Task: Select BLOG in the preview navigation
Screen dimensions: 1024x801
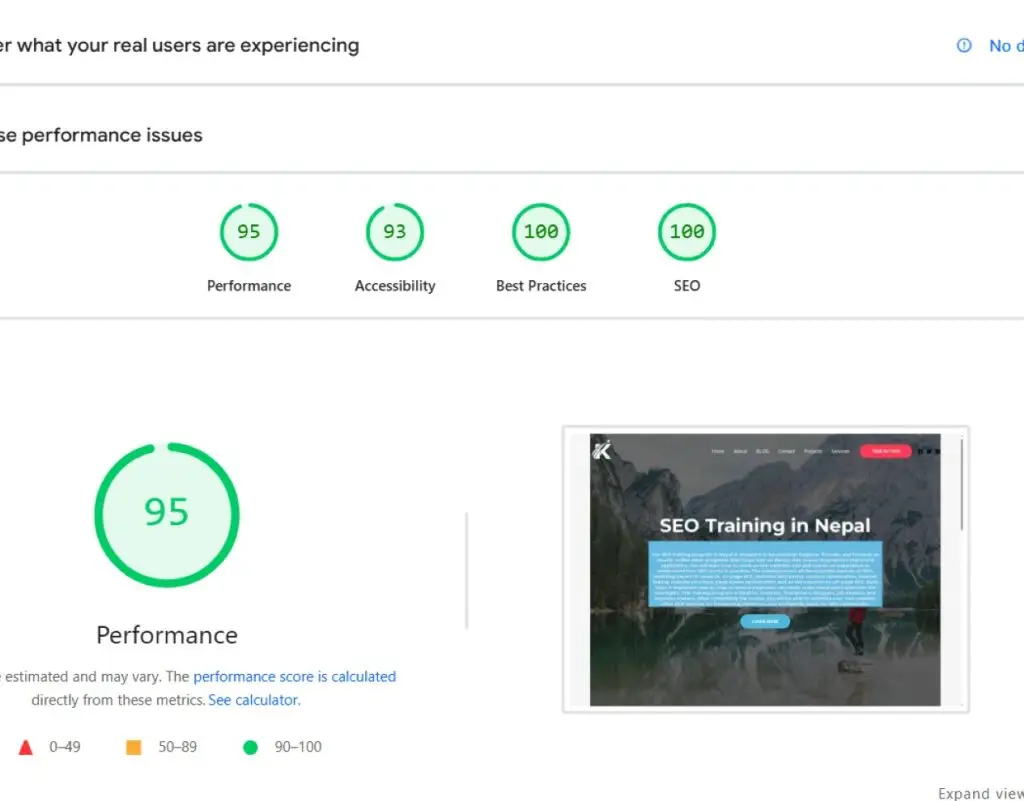Action: (762, 451)
